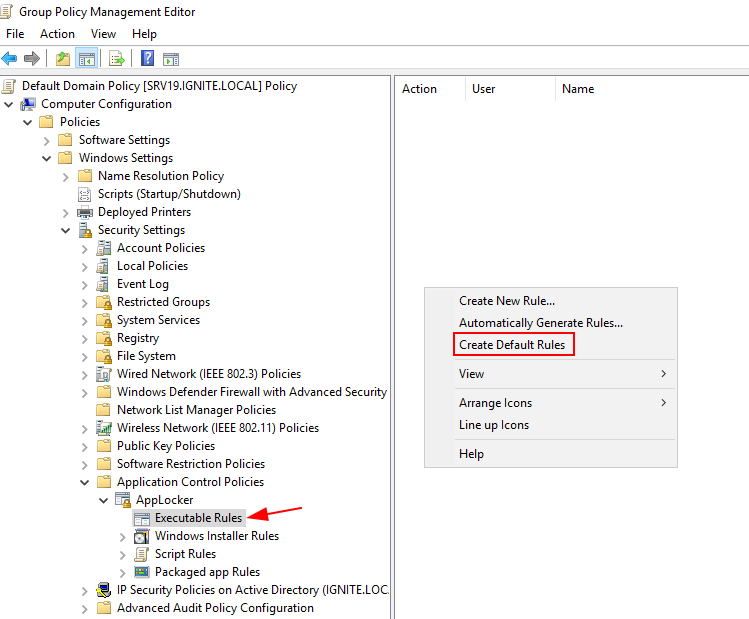This screenshot has height=619, width=749.
Task: Select Advanced Audit Policy Configuration
Action: pos(215,608)
